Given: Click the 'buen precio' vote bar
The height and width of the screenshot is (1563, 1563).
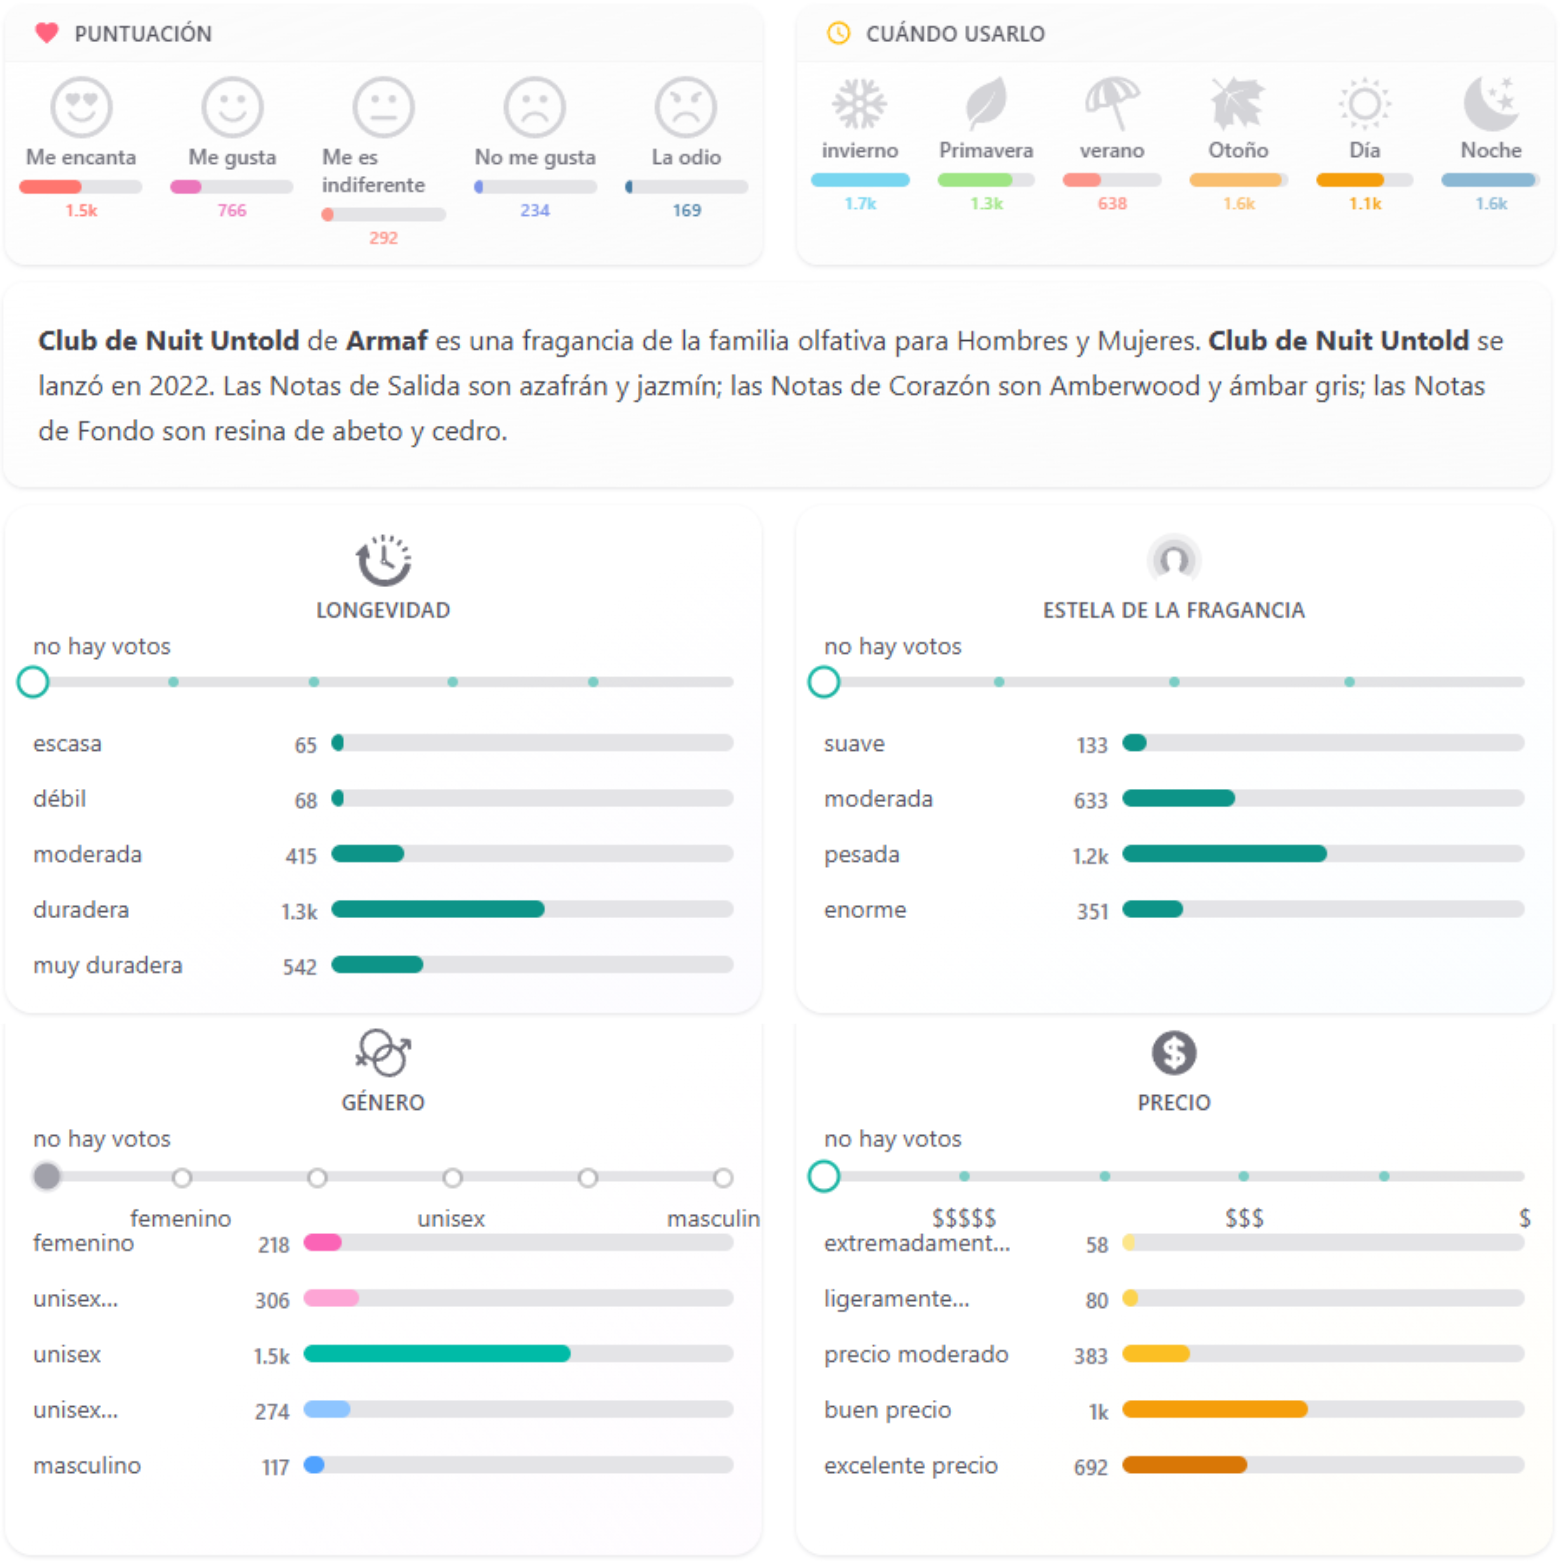Looking at the screenshot, I should tap(1322, 1409).
